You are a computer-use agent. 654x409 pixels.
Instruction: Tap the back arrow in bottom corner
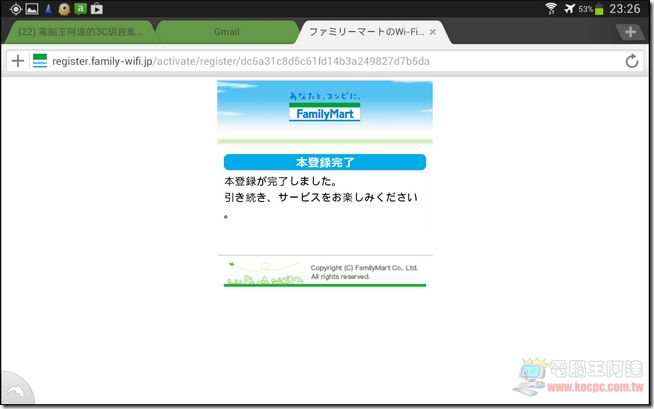(x=16, y=390)
